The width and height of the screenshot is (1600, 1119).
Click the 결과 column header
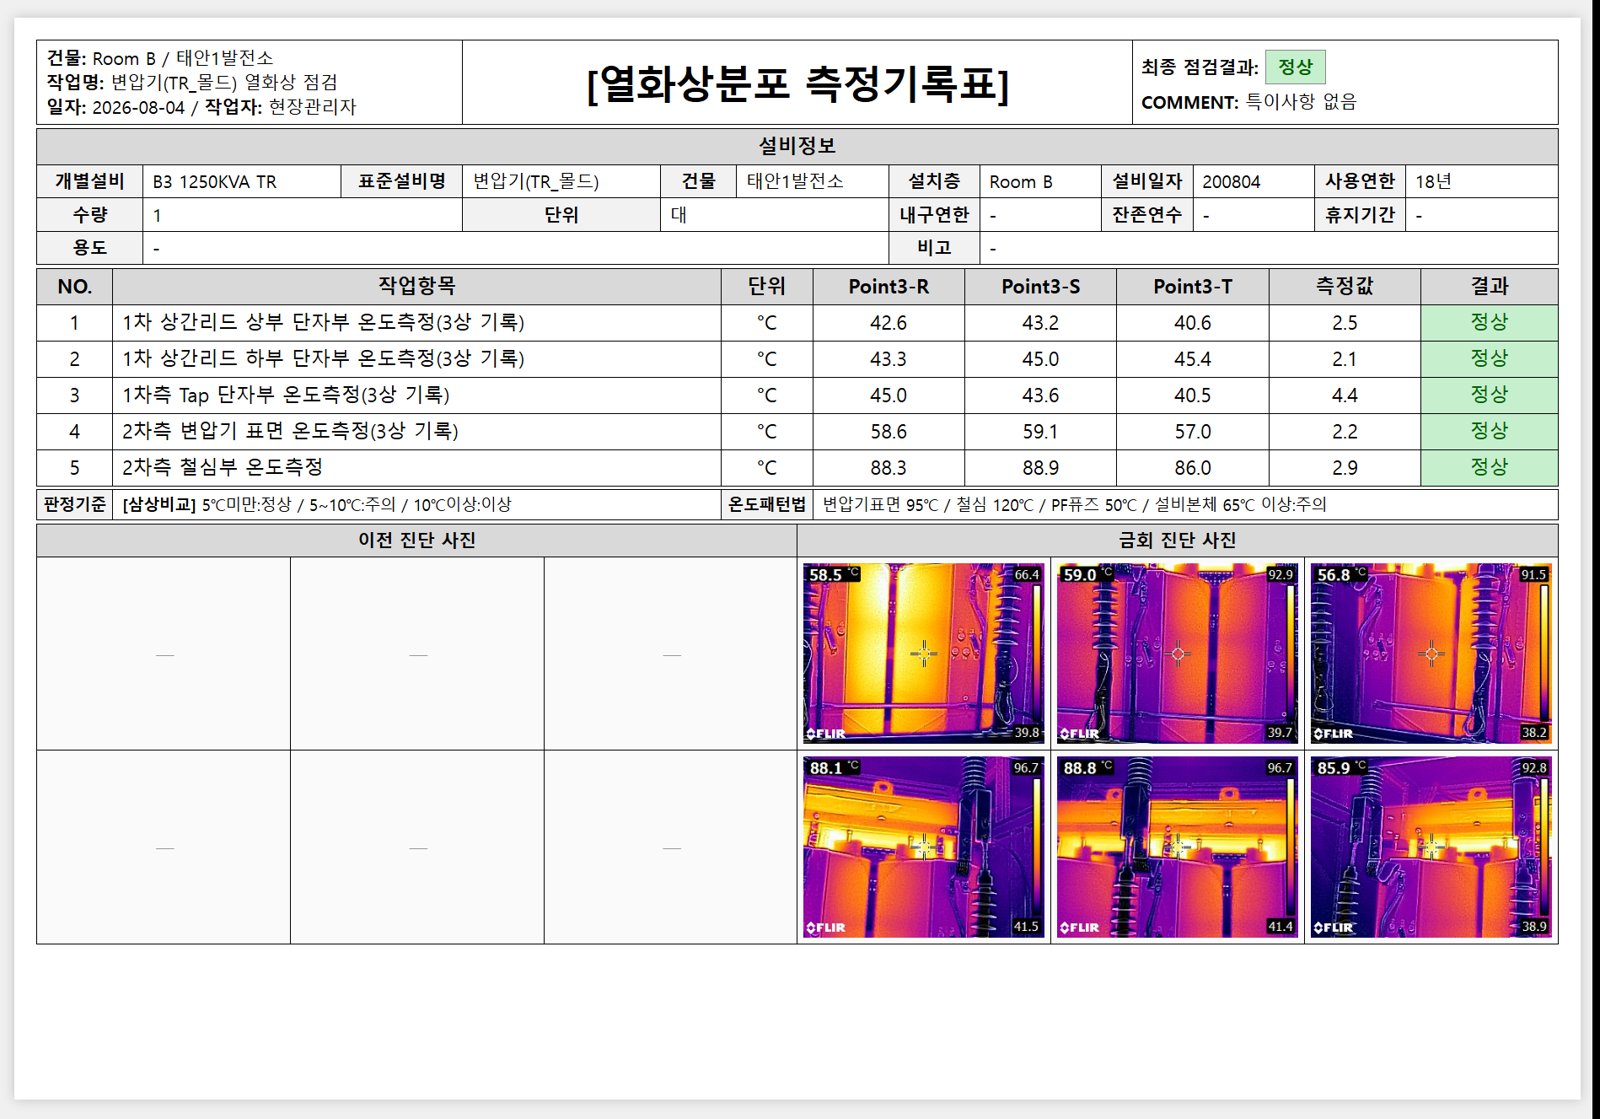click(x=1489, y=286)
